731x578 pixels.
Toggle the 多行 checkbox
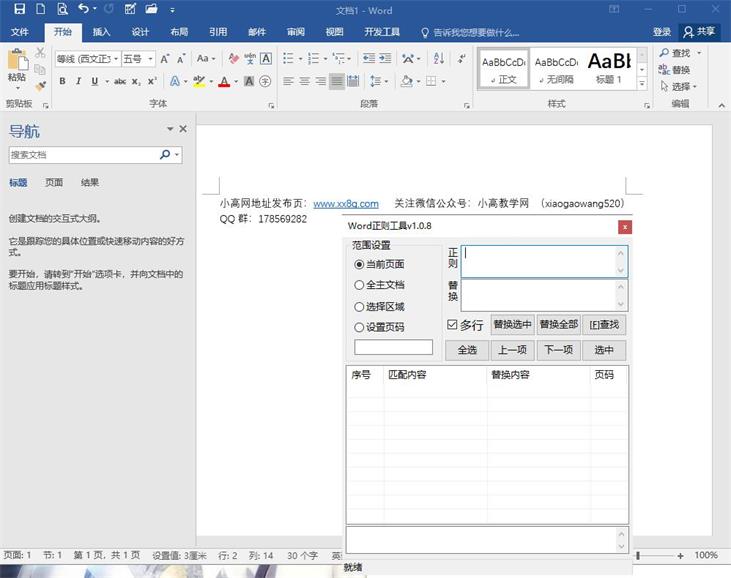[452, 324]
